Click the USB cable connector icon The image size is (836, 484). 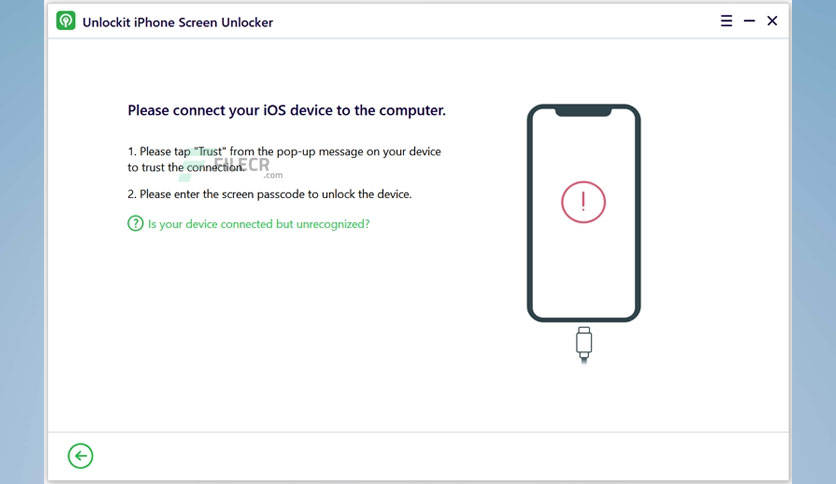tap(584, 344)
